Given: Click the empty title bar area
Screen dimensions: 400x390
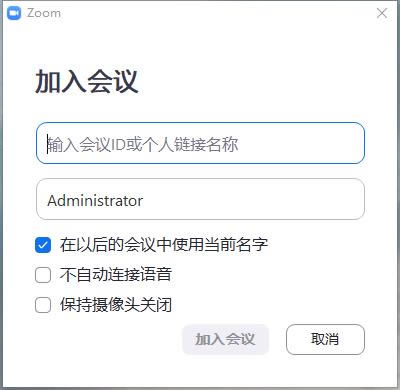Looking at the screenshot, I should (217, 13).
